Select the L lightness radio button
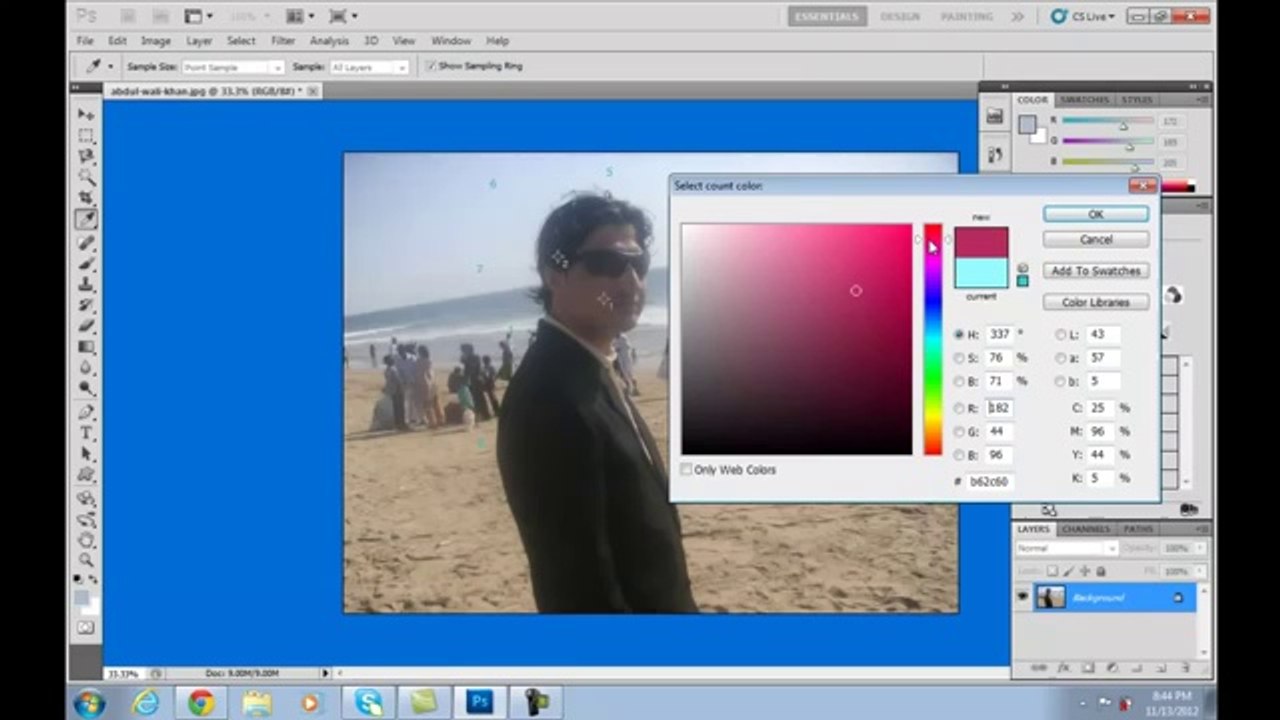Viewport: 1280px width, 720px height. point(1061,334)
